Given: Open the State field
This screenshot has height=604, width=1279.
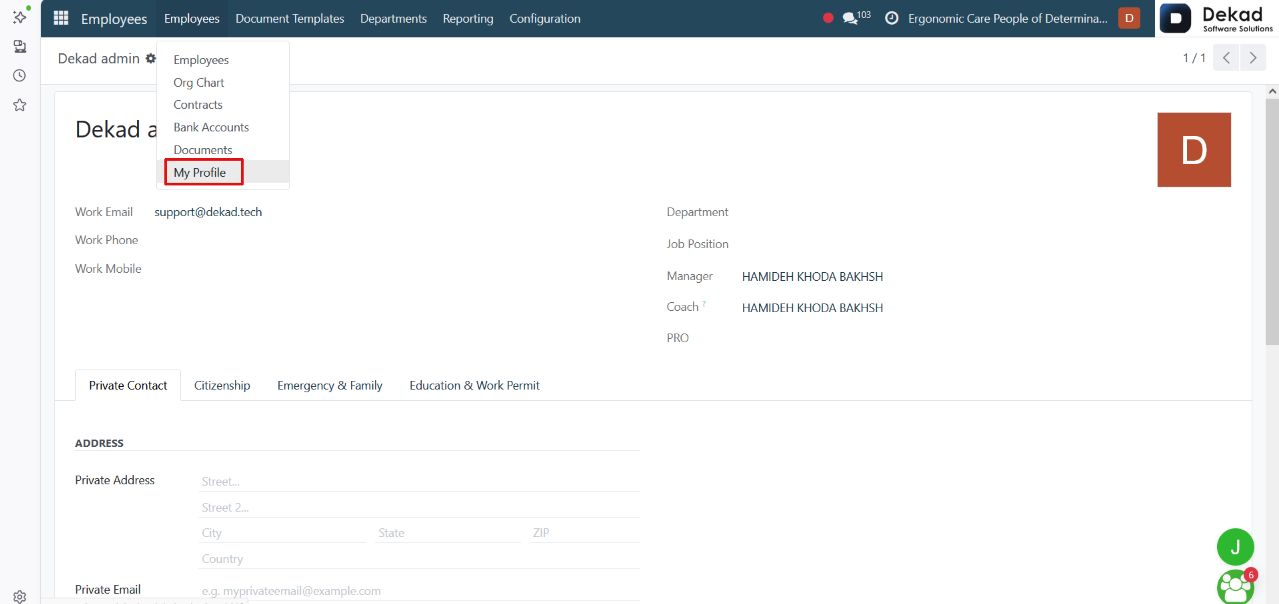Looking at the screenshot, I should coord(448,533).
